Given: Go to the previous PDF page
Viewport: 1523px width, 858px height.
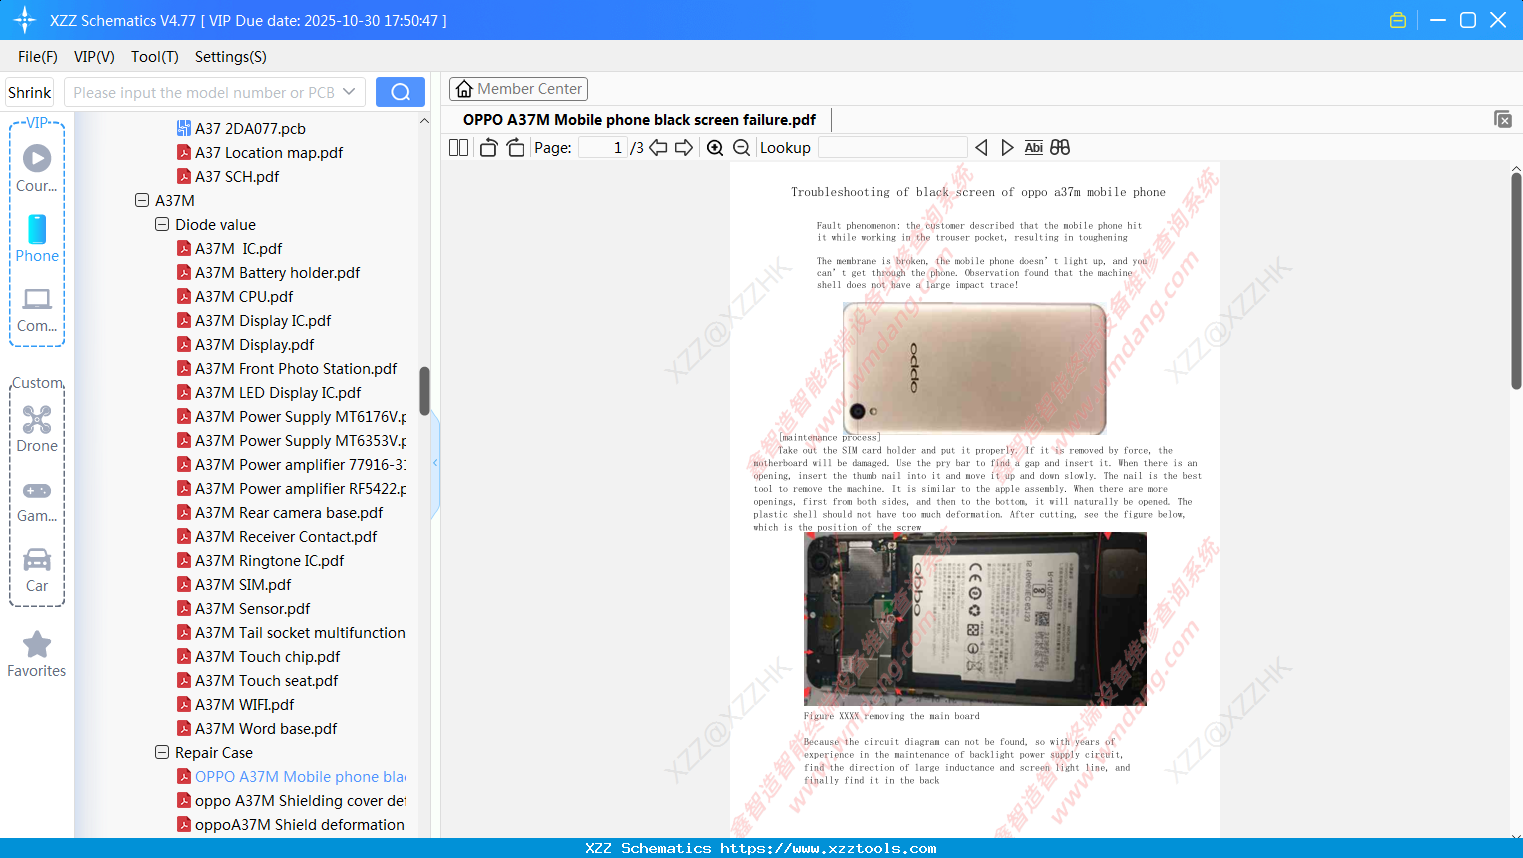Looking at the screenshot, I should [x=658, y=147].
